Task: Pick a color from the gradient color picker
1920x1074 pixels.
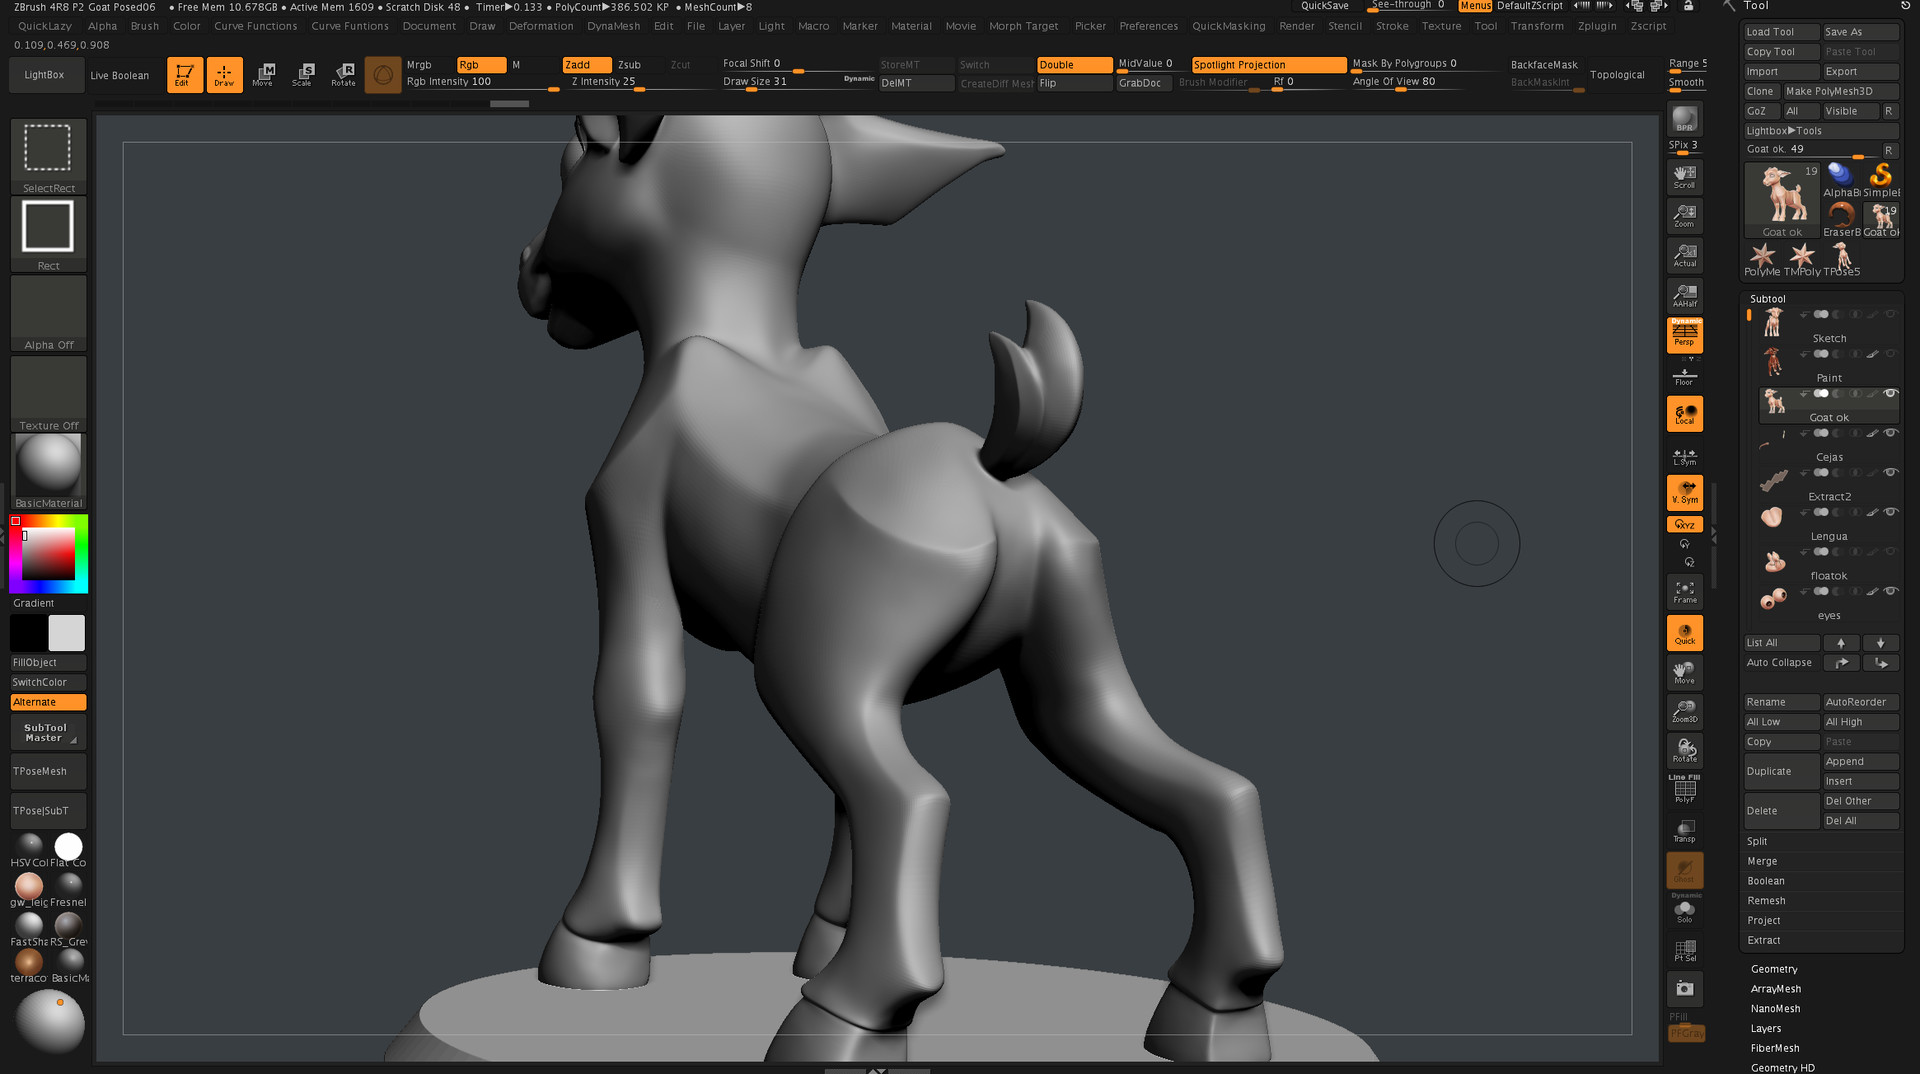Action: coord(48,553)
